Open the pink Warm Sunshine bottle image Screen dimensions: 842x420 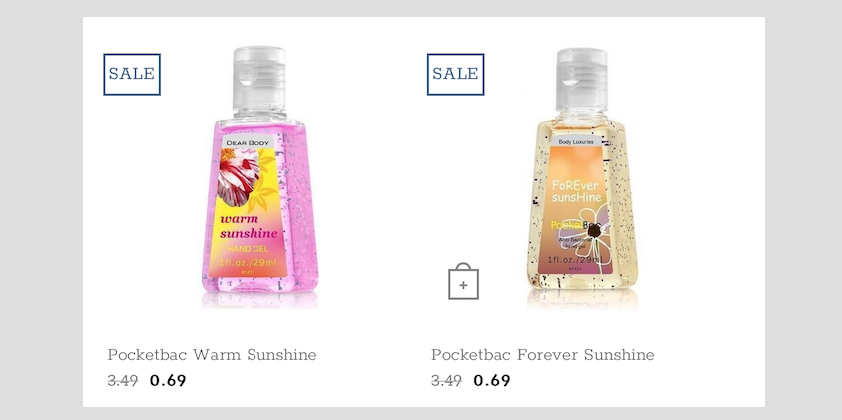(x=260, y=177)
